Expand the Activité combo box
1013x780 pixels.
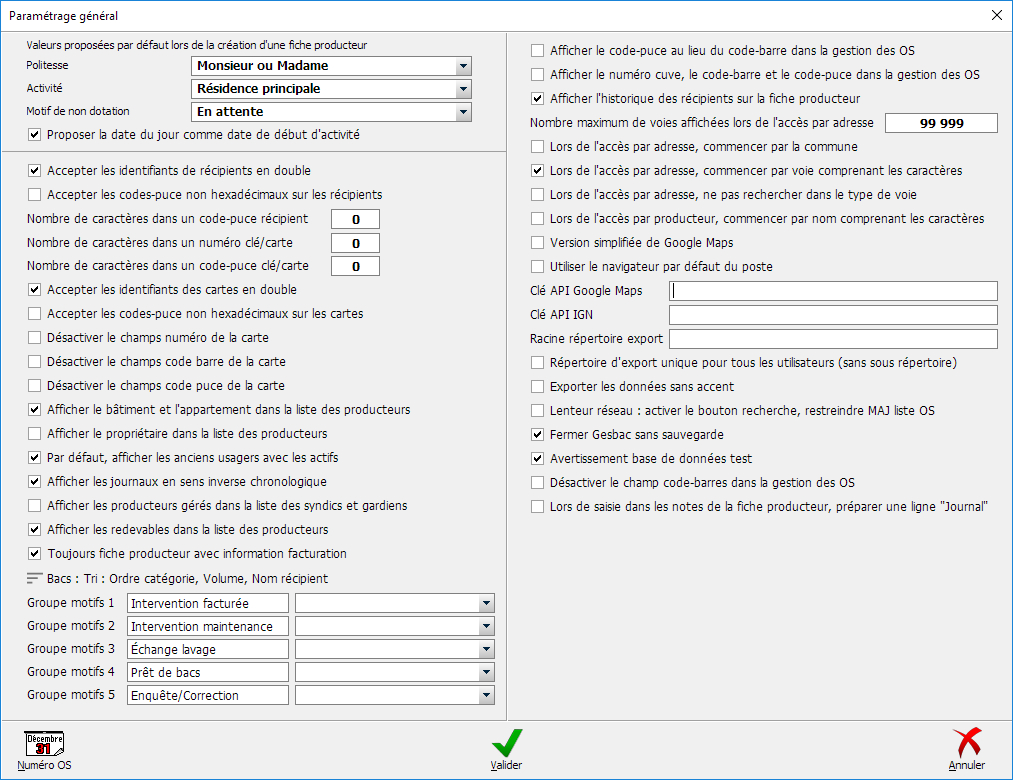pyautogui.click(x=462, y=89)
